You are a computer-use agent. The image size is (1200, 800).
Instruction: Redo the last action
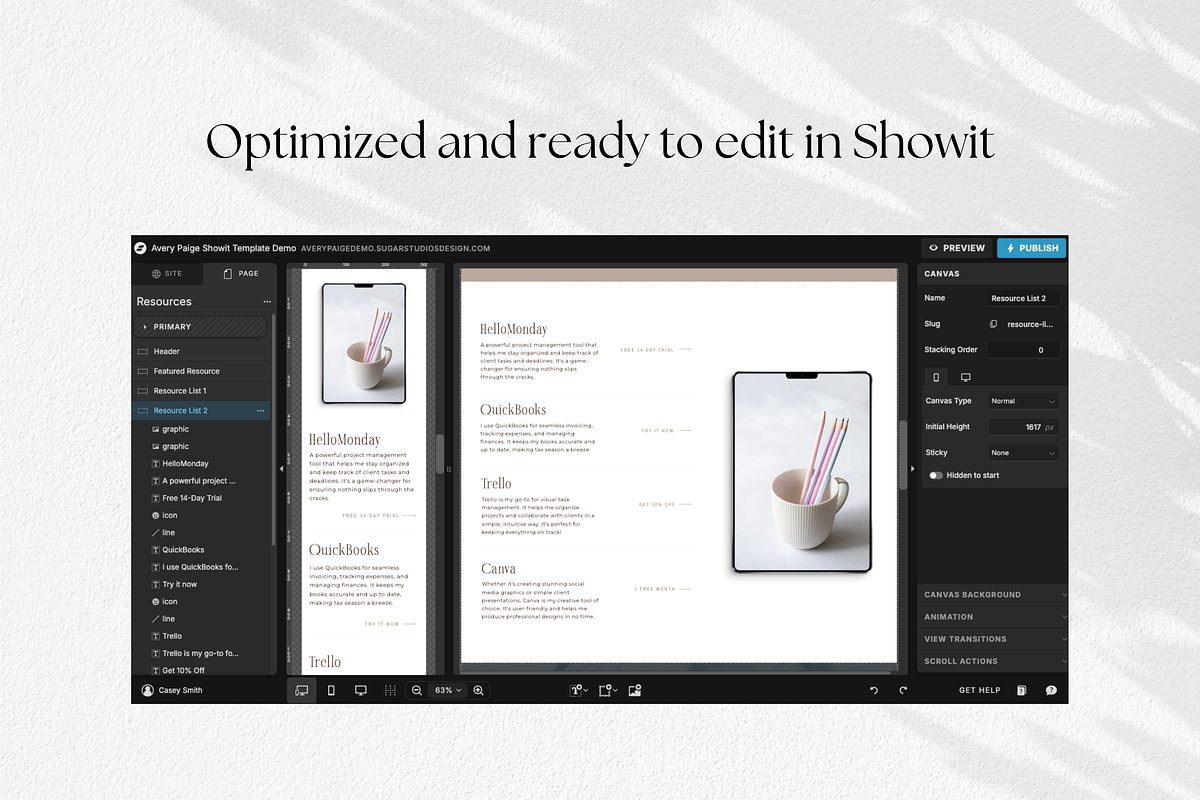(903, 690)
